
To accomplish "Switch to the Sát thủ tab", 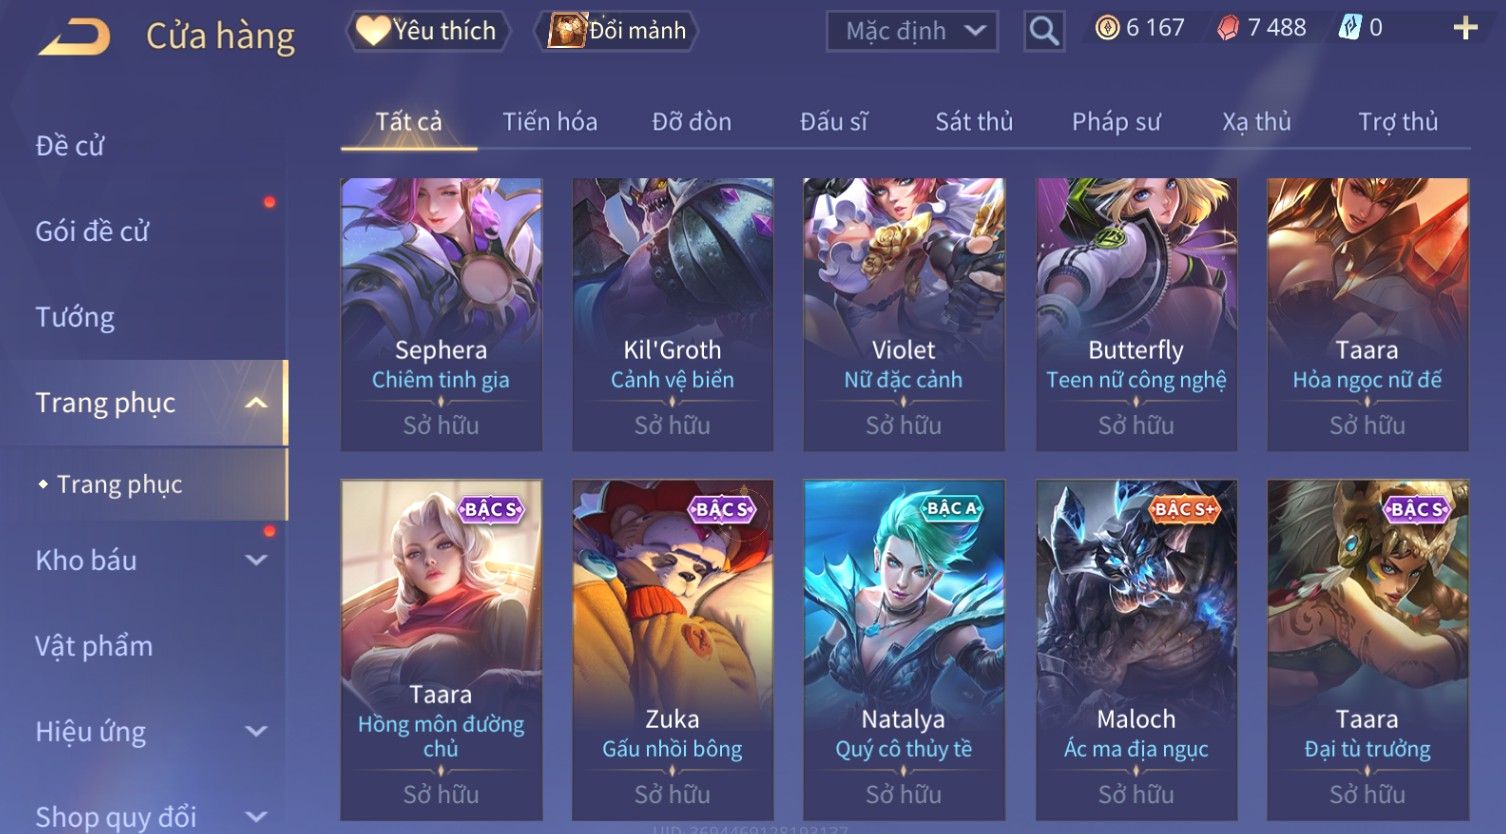I will click(x=974, y=122).
